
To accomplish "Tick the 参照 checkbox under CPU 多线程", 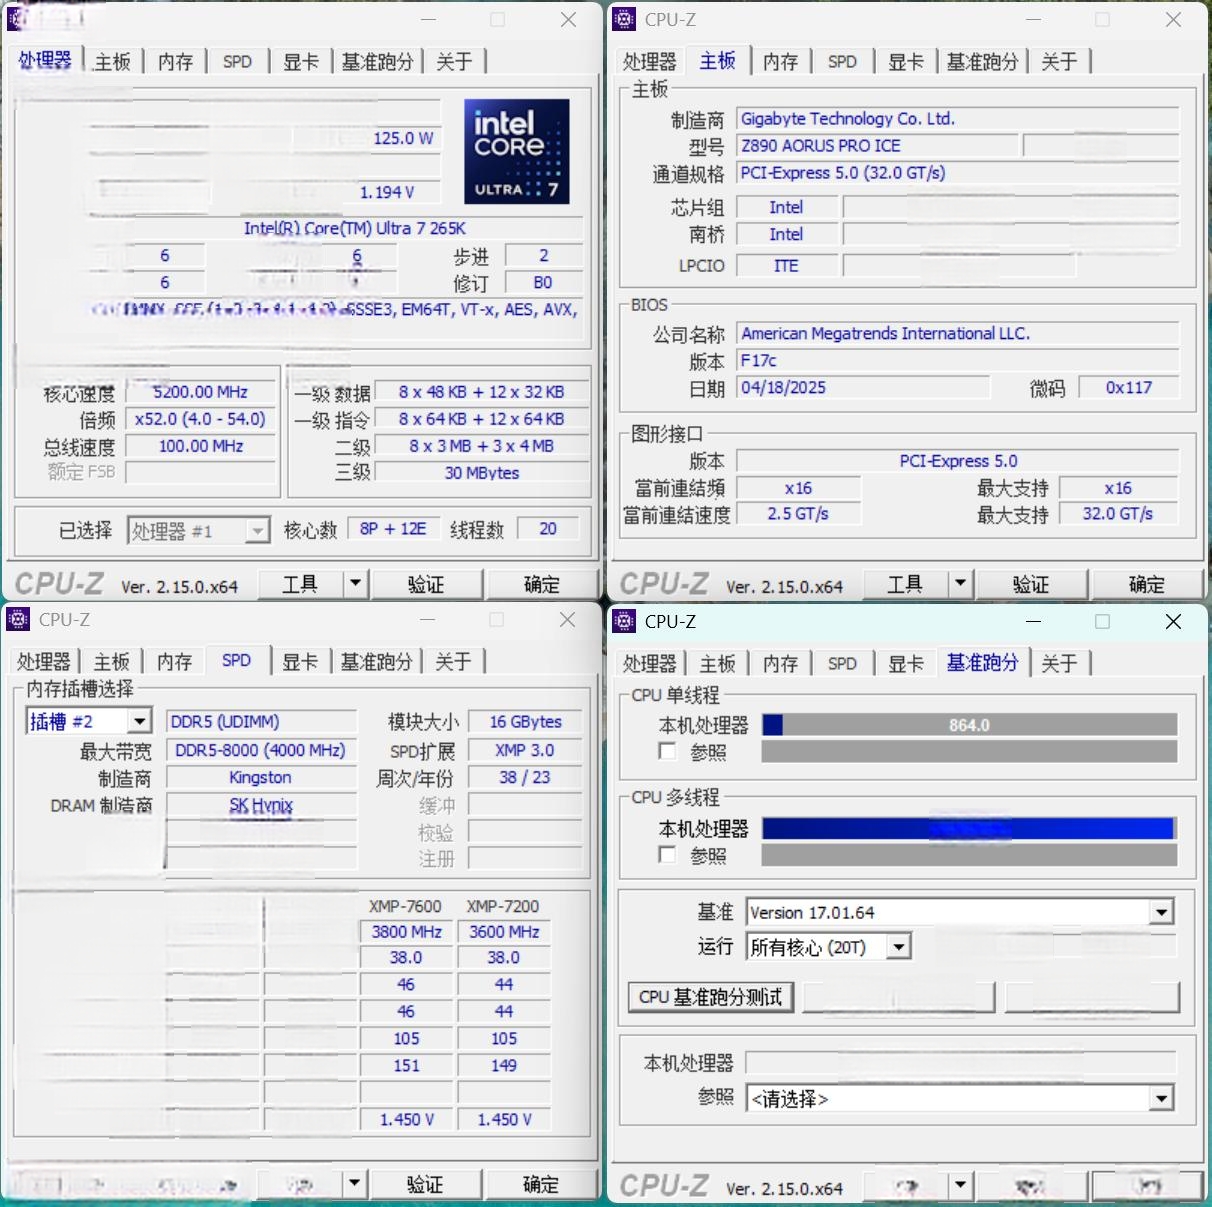I will point(668,854).
